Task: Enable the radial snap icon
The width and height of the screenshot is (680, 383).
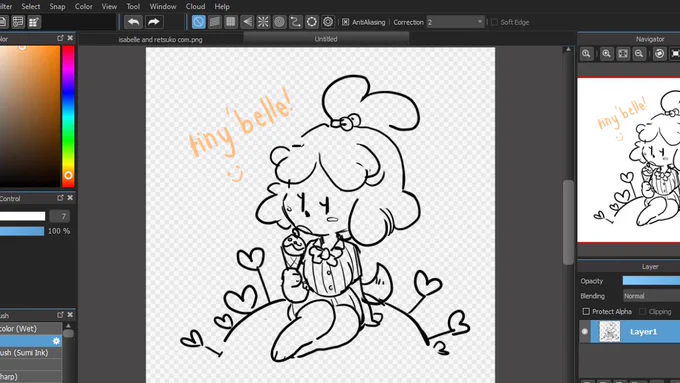Action: point(263,22)
